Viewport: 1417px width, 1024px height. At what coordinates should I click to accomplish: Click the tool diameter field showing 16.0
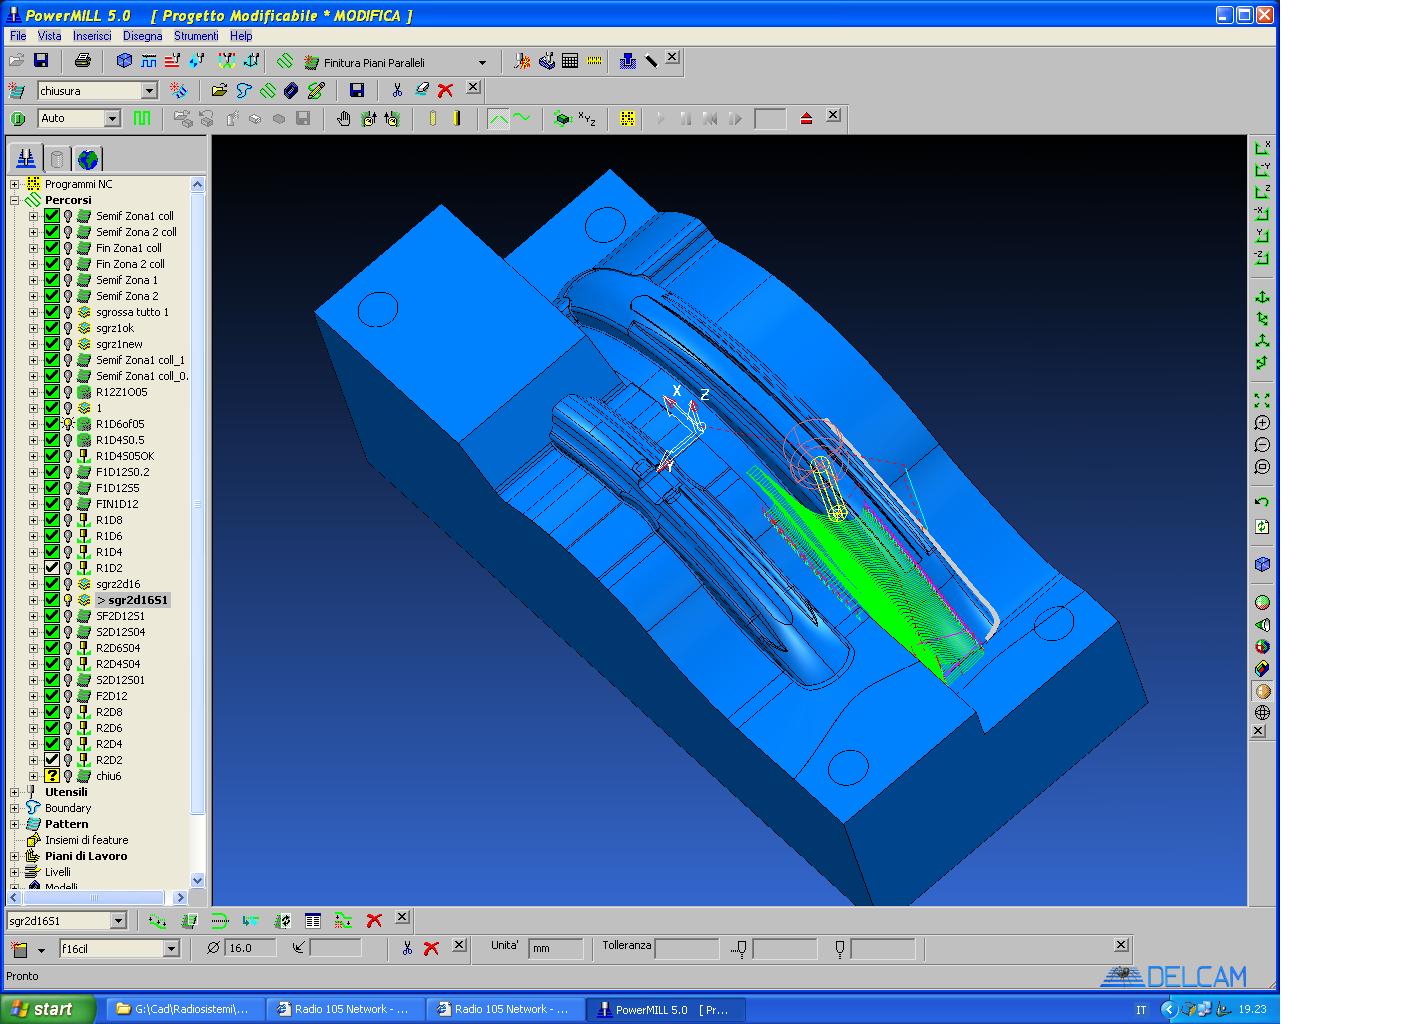click(251, 948)
